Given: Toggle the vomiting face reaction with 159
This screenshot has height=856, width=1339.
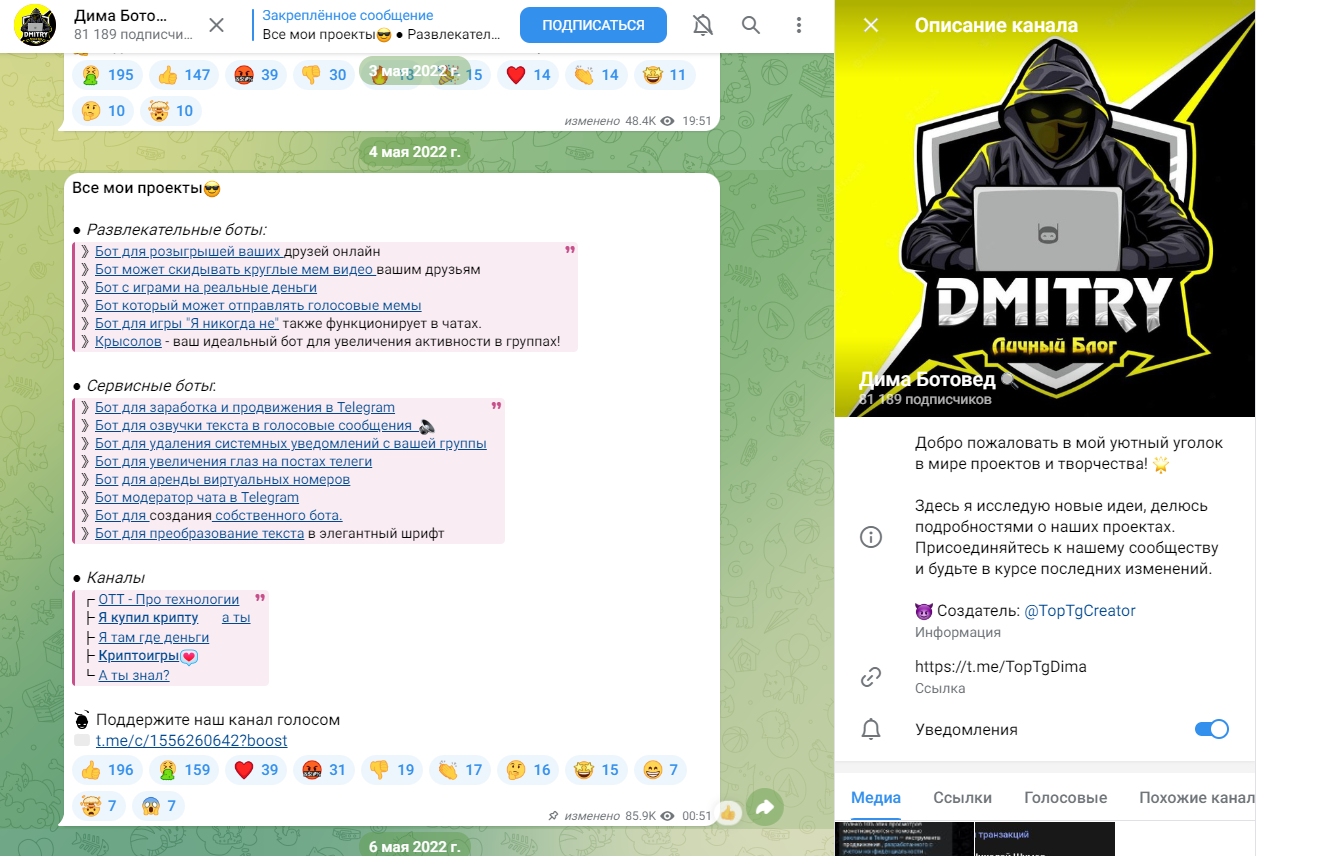Looking at the screenshot, I should [184, 770].
